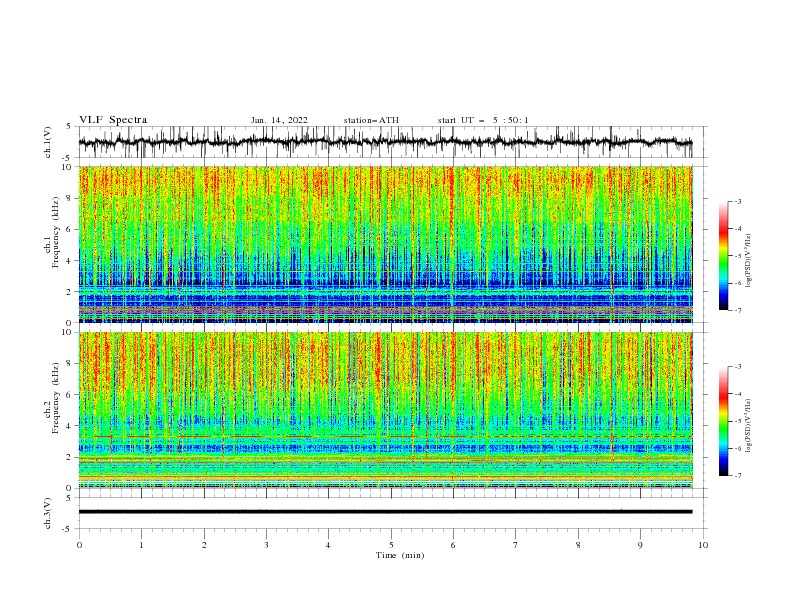Screen dimensions: 792x612
Task: Click the '-7' label on ch.2 color bar
Action: pos(737,476)
